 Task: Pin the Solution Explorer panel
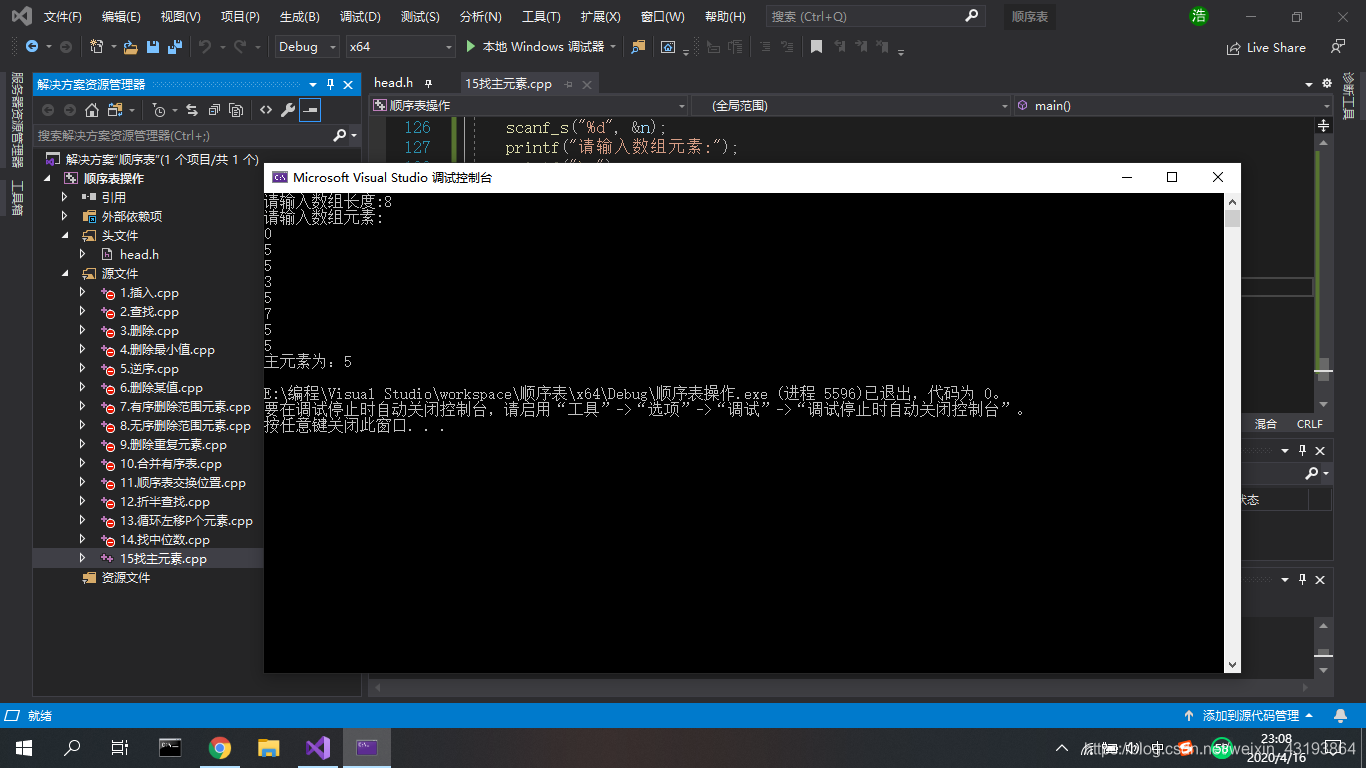coord(330,85)
